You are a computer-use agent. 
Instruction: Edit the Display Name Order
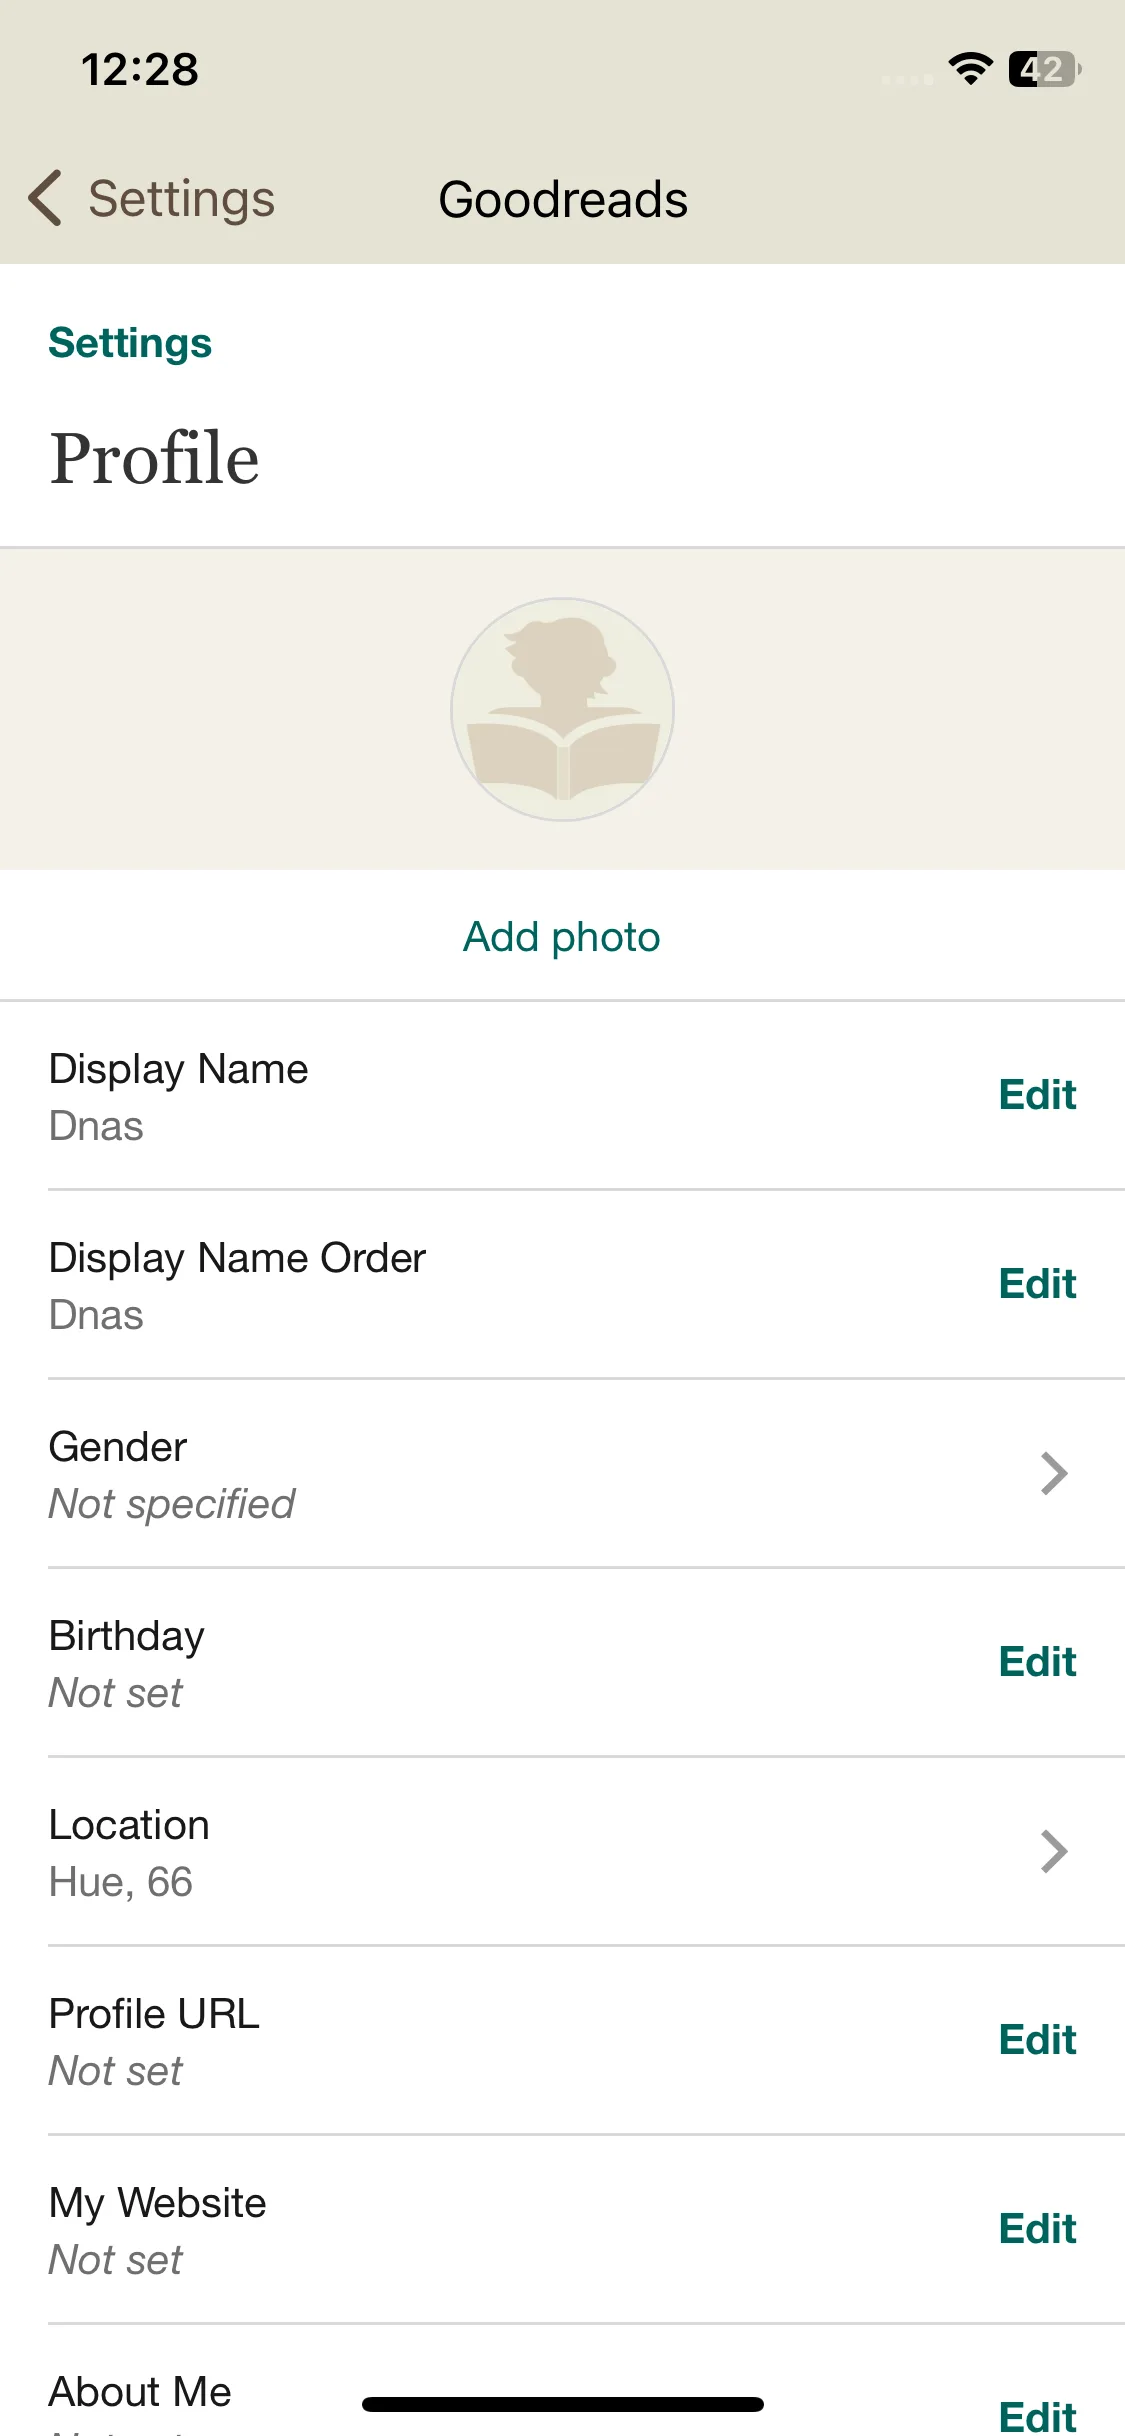[1037, 1284]
